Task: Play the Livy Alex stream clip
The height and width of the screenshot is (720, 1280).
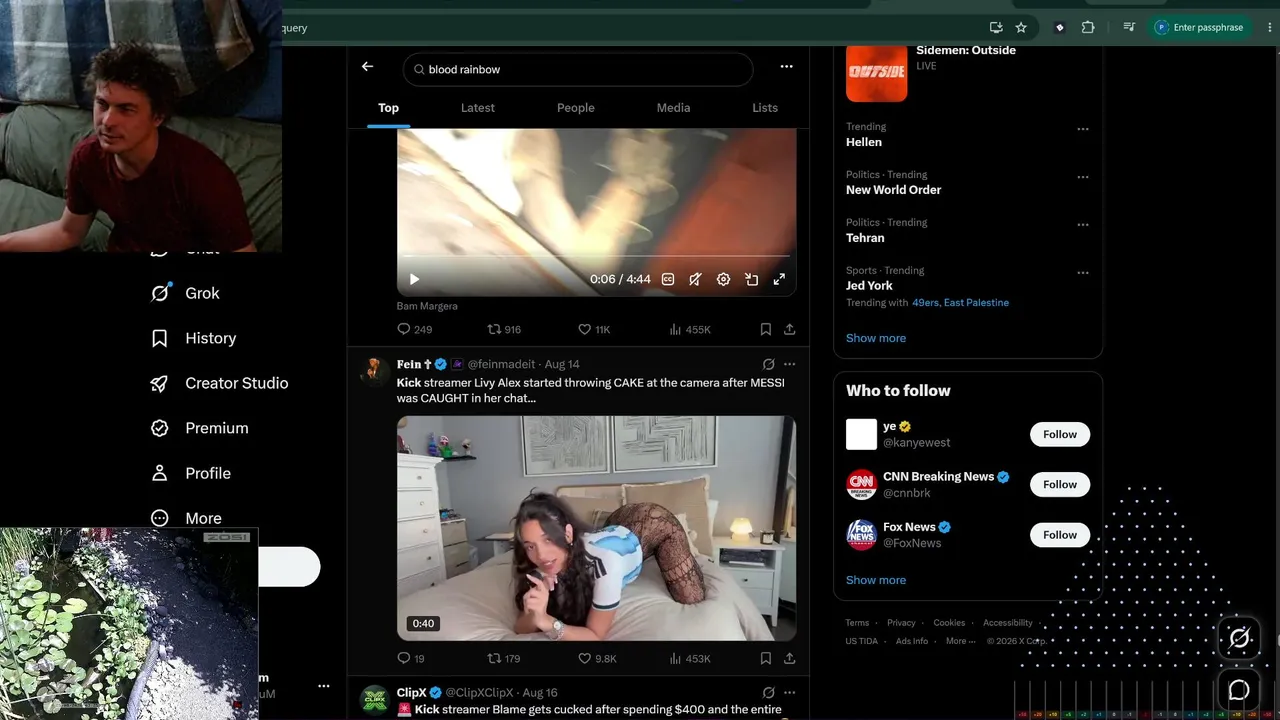Action: tap(596, 528)
